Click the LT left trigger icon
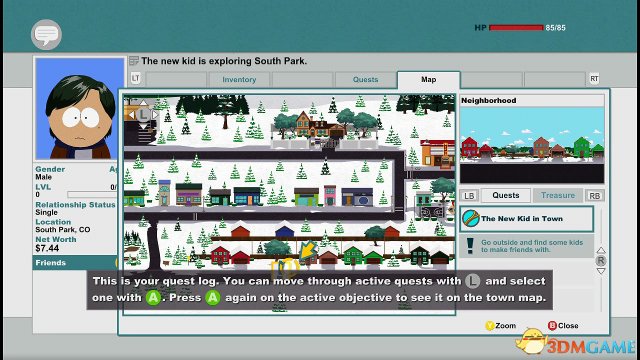Image resolution: width=640 pixels, height=360 pixels. click(136, 78)
